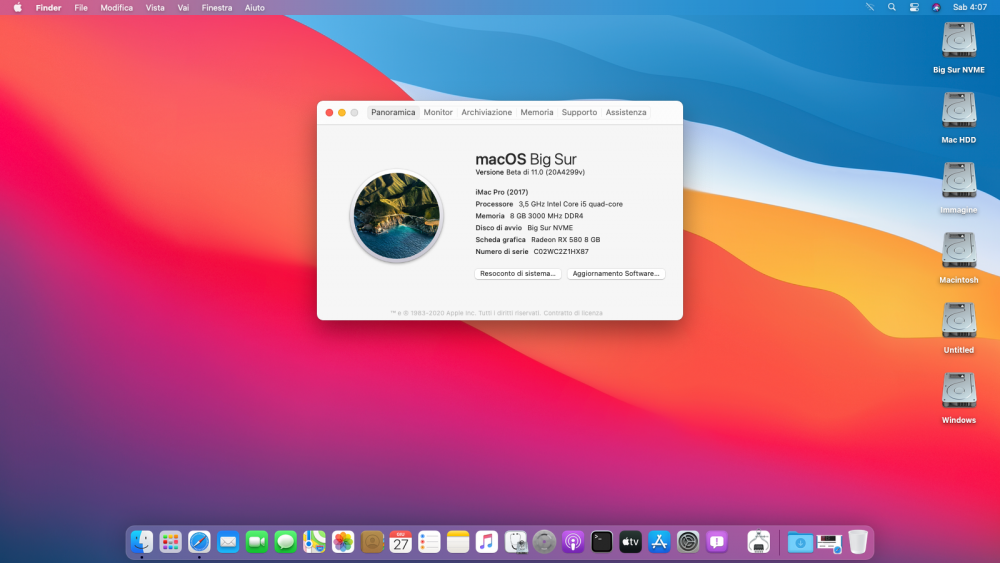Click the serial number C02WC2Z1HX87
Screen dimensions: 1000x563
[x=561, y=252]
